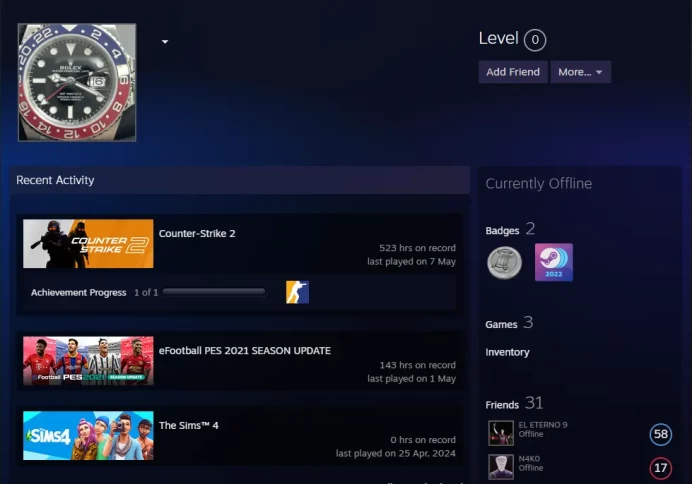The width and height of the screenshot is (692, 484).
Task: Open the eFootball PES 2021 banner image
Action: [x=88, y=361]
